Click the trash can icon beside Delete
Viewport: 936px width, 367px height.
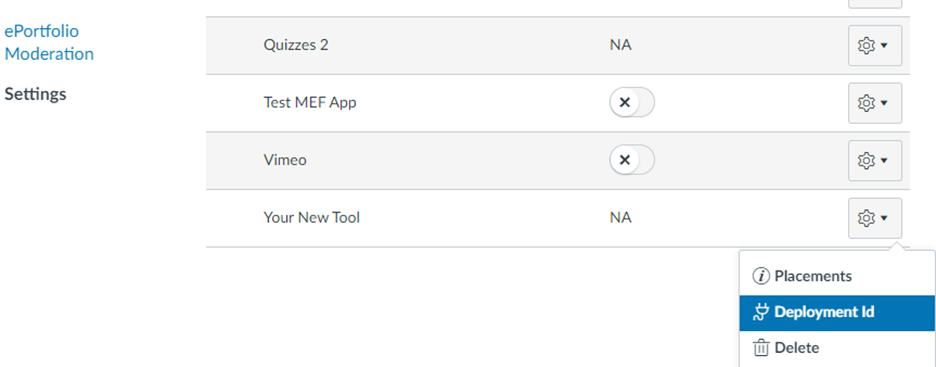[760, 347]
